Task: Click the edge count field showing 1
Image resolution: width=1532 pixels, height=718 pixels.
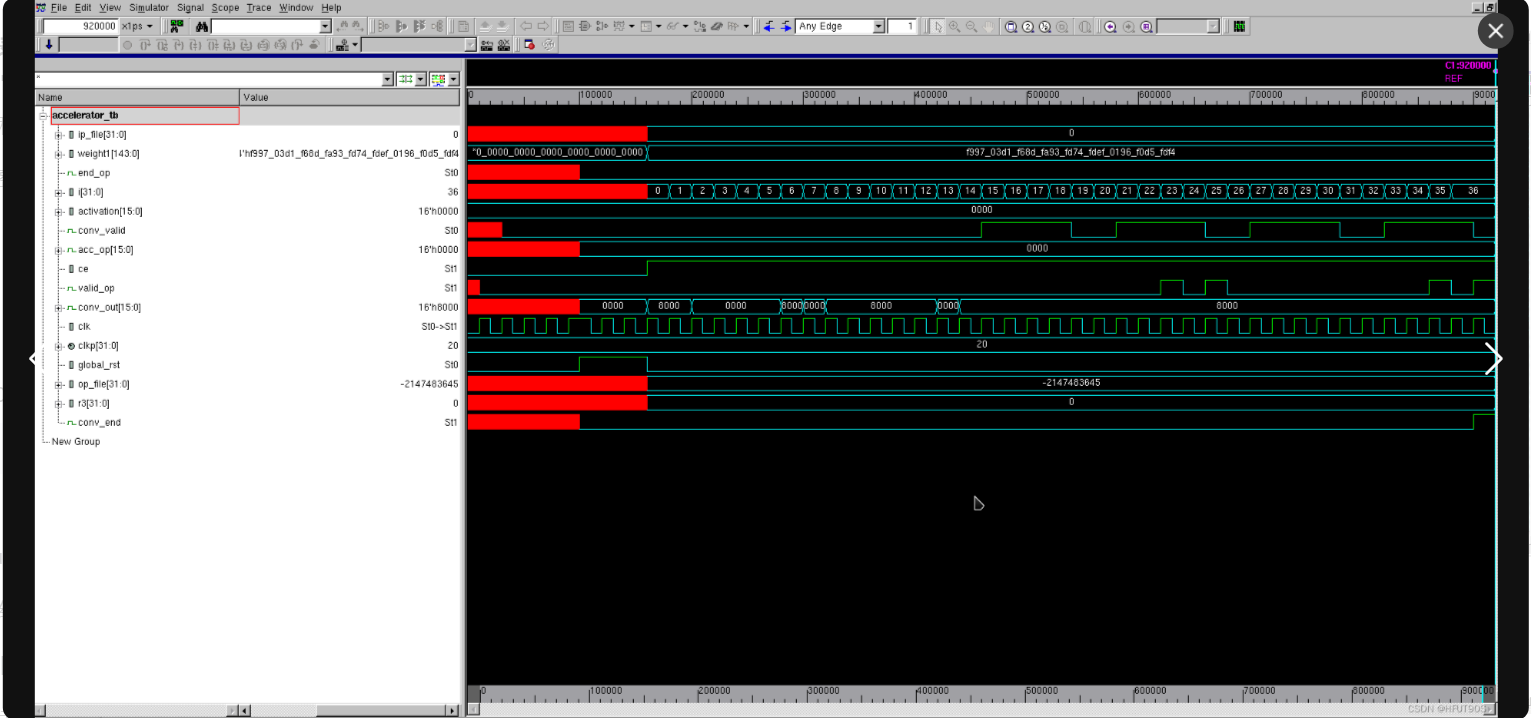Action: click(x=902, y=26)
